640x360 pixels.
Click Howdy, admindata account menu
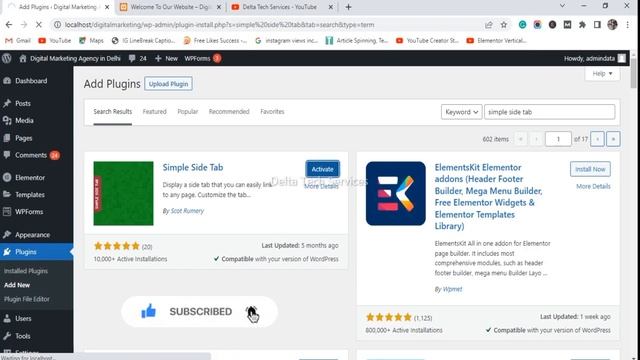594,58
